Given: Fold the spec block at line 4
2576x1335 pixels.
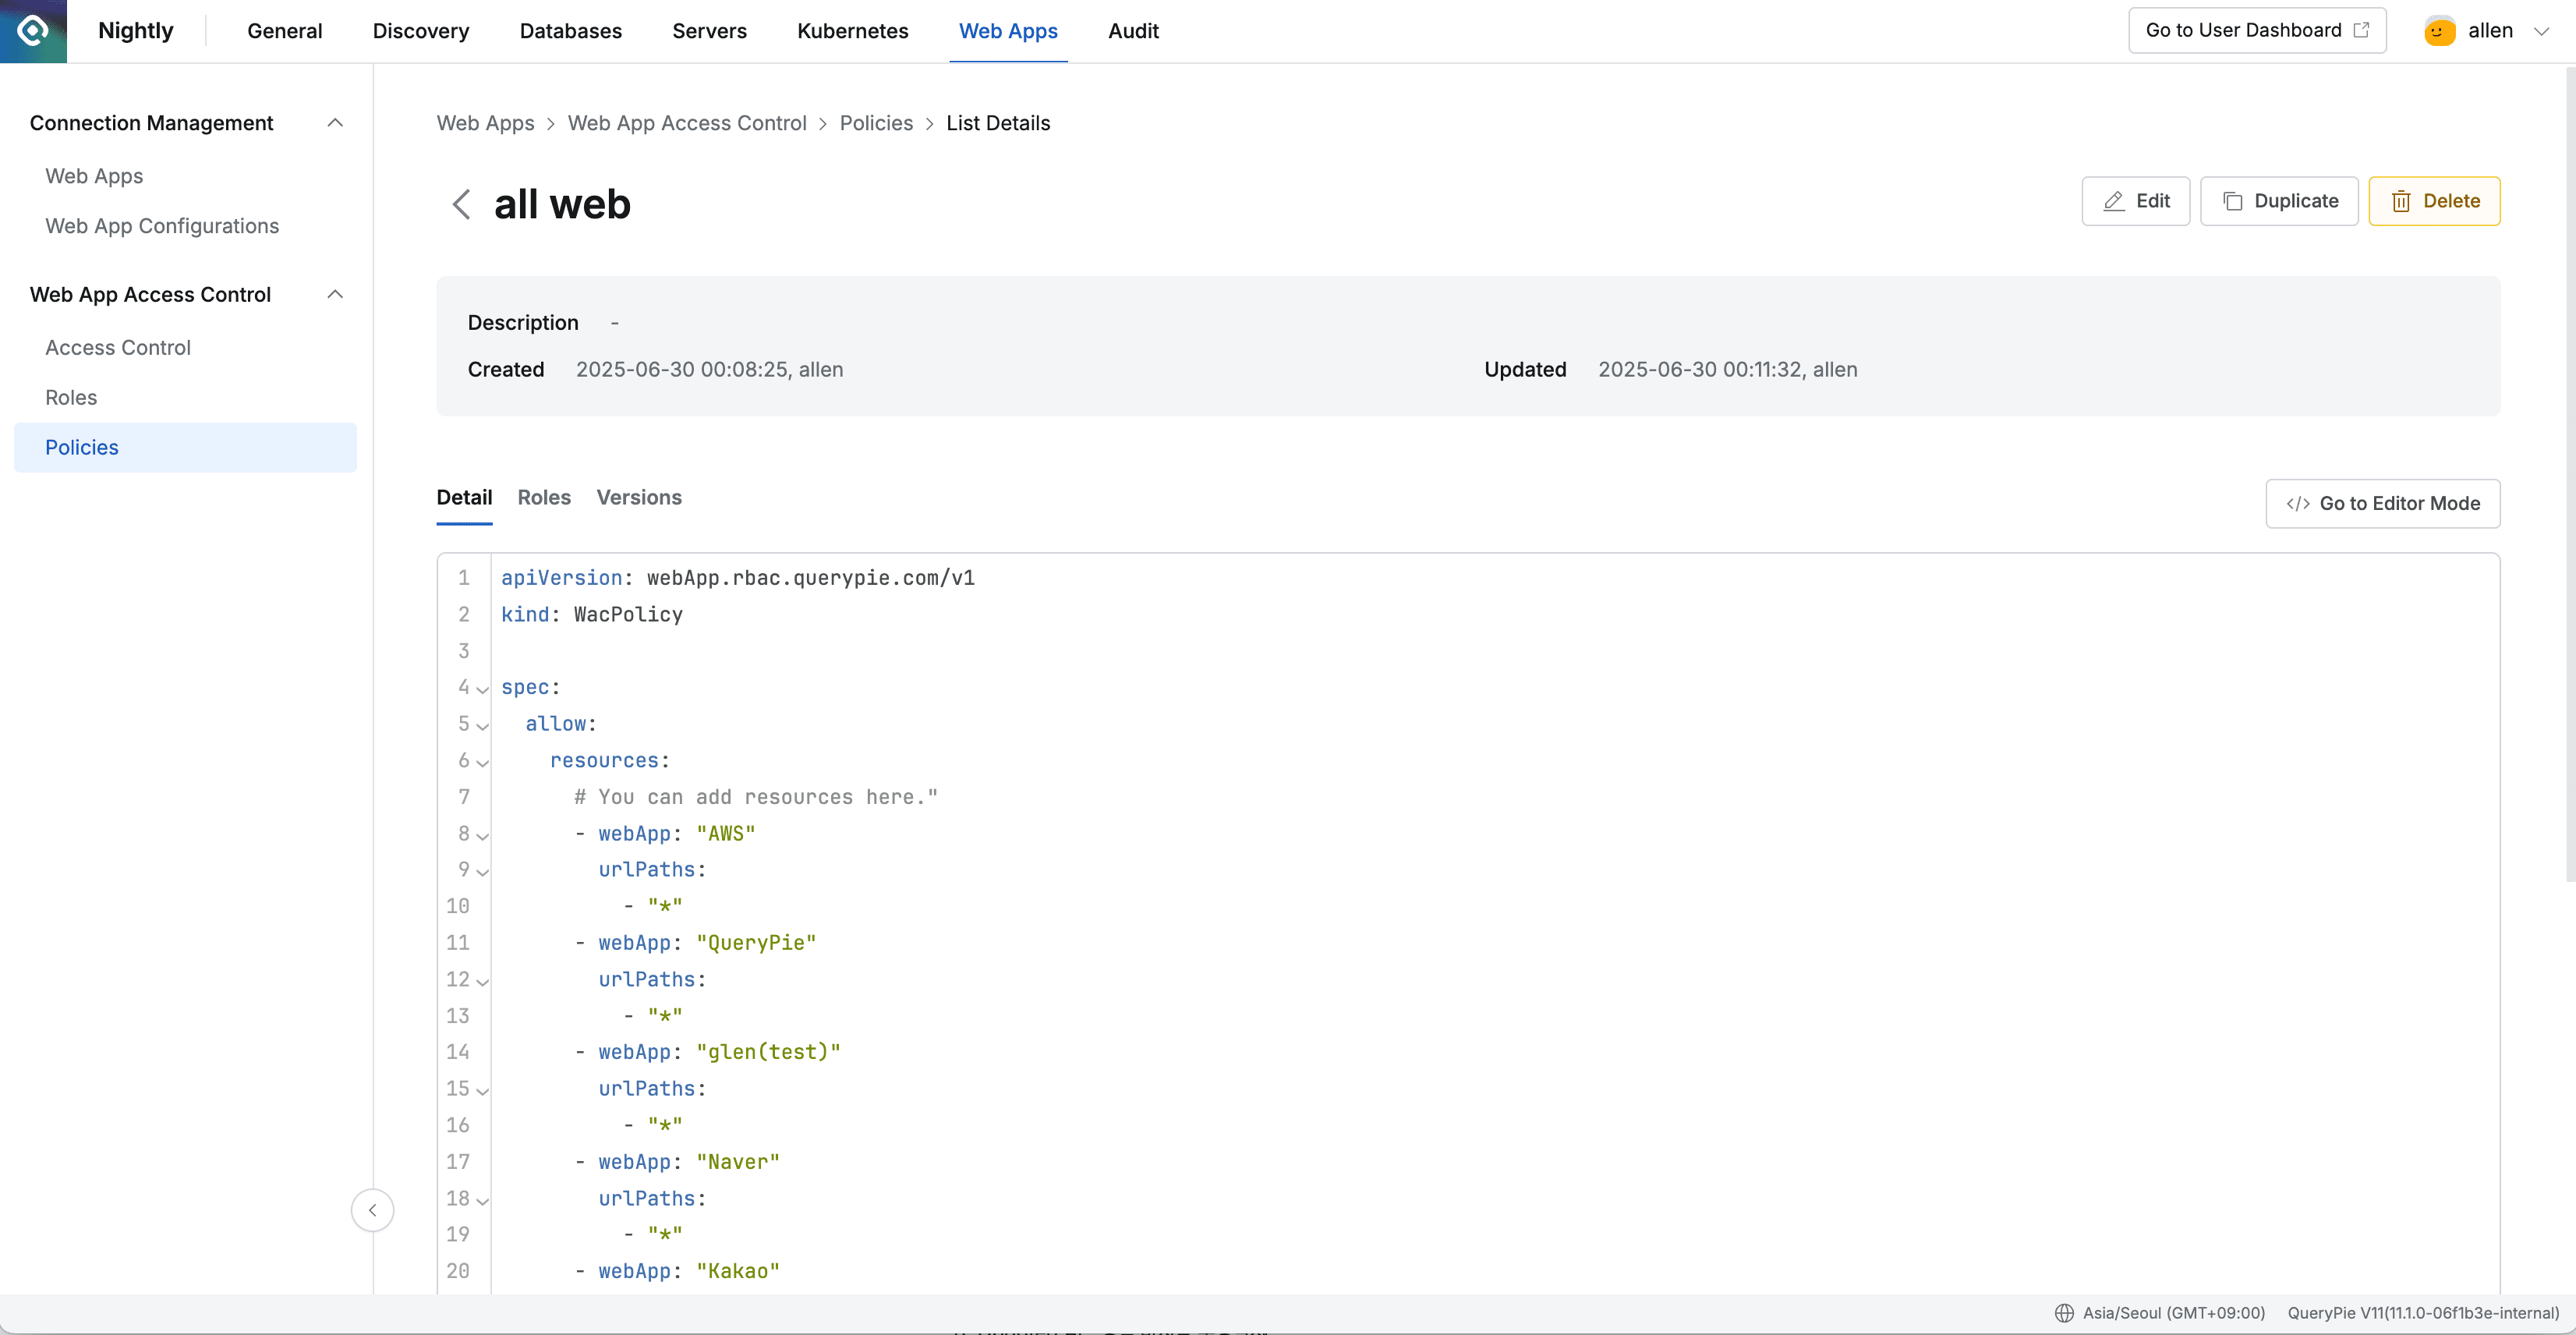Looking at the screenshot, I should pyautogui.click(x=482, y=689).
